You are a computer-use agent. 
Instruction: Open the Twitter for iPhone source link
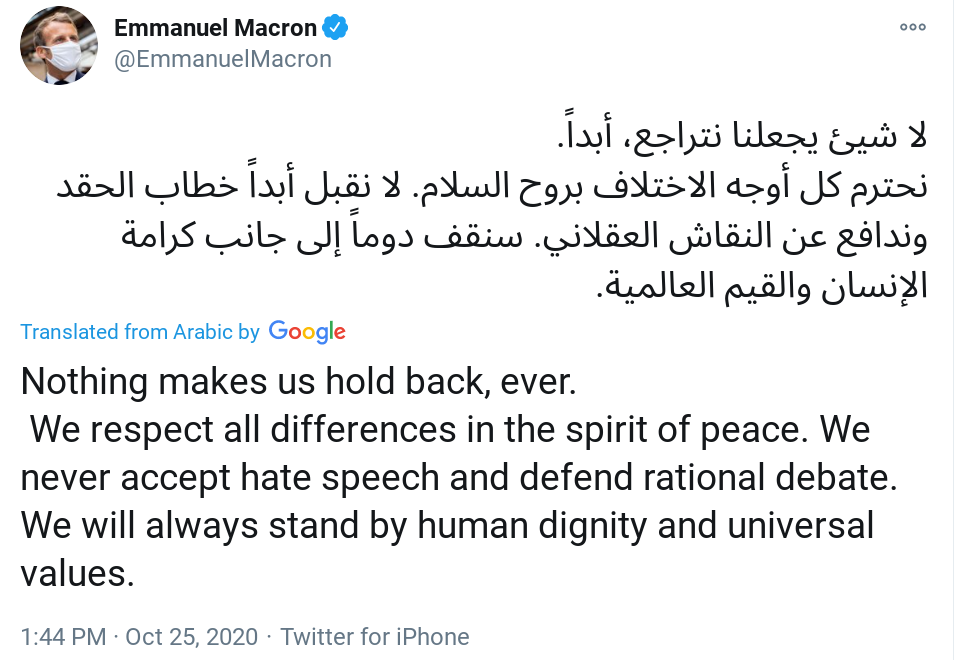(375, 636)
